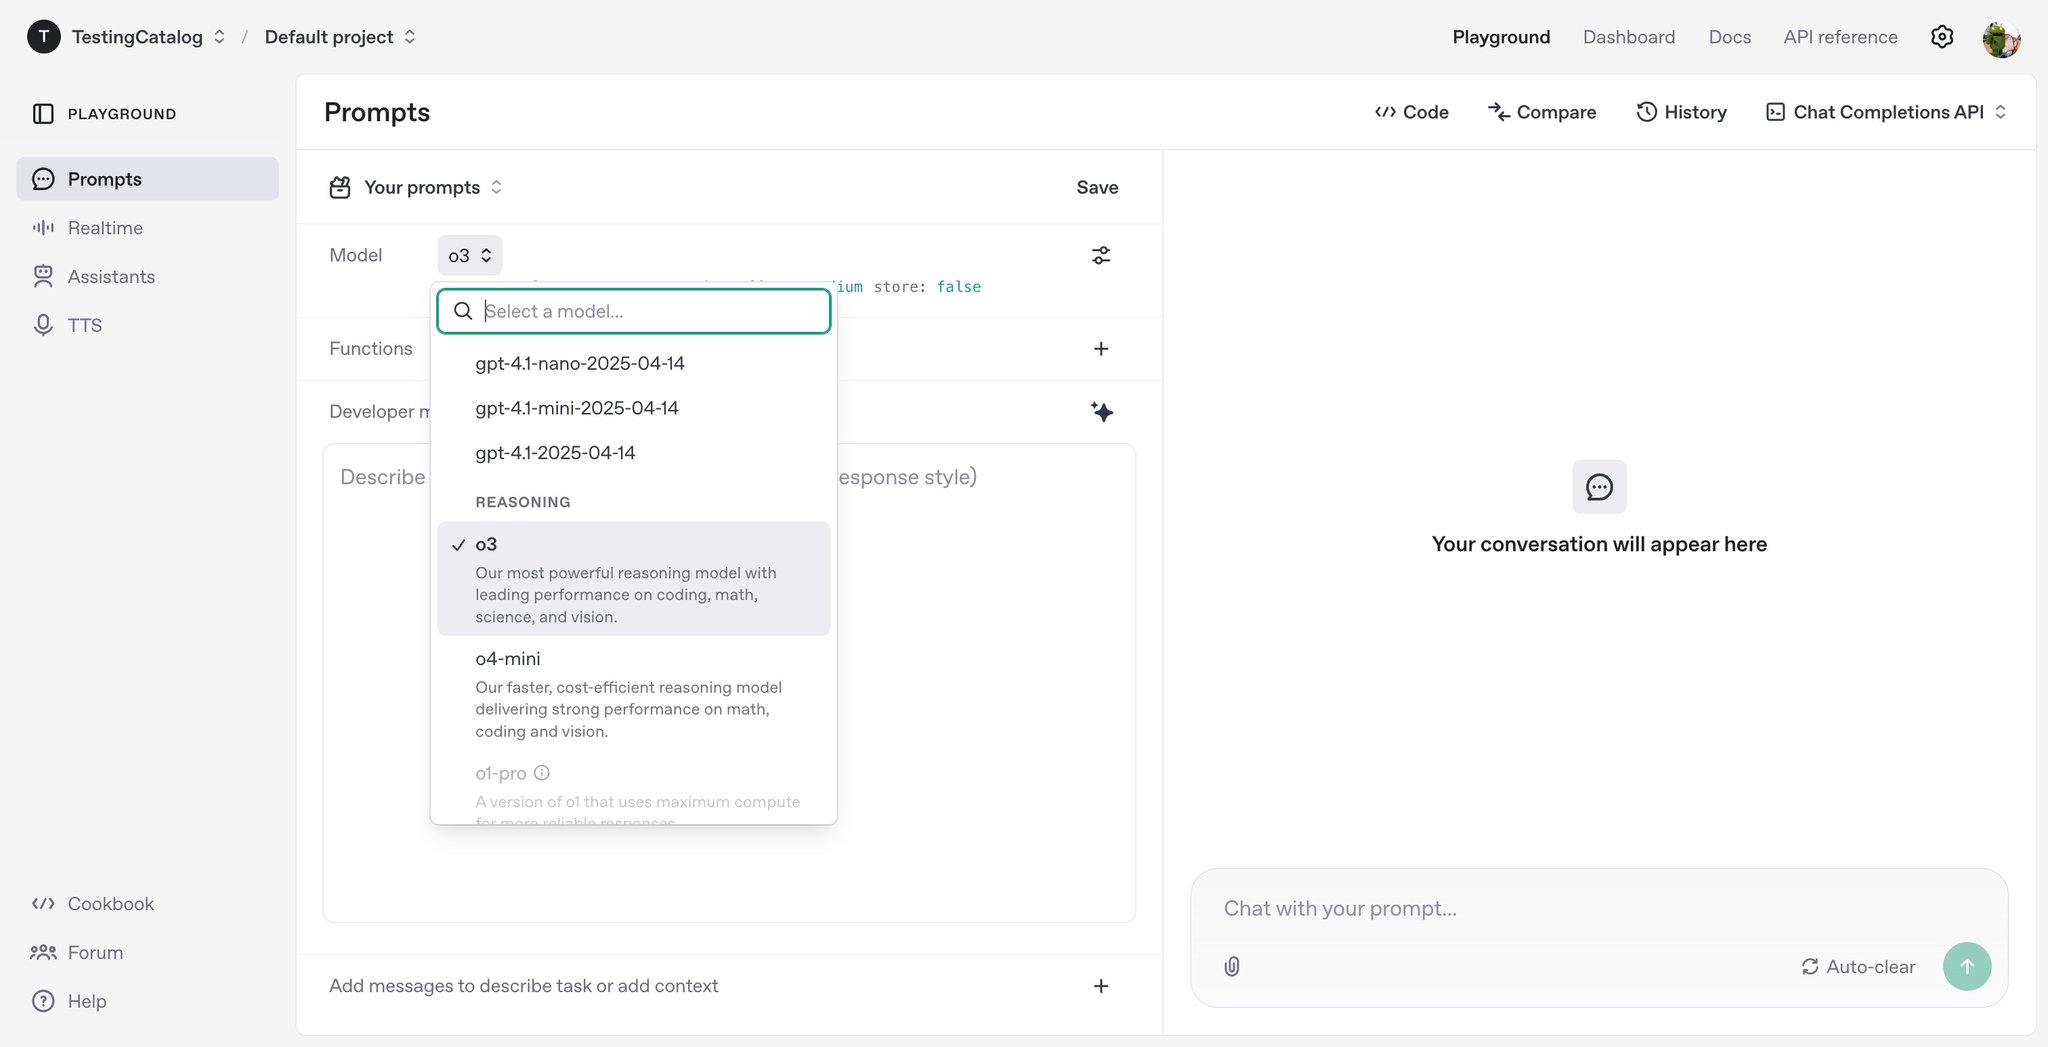2048x1047 pixels.
Task: Go to Prompts in the sidebar
Action: point(147,179)
